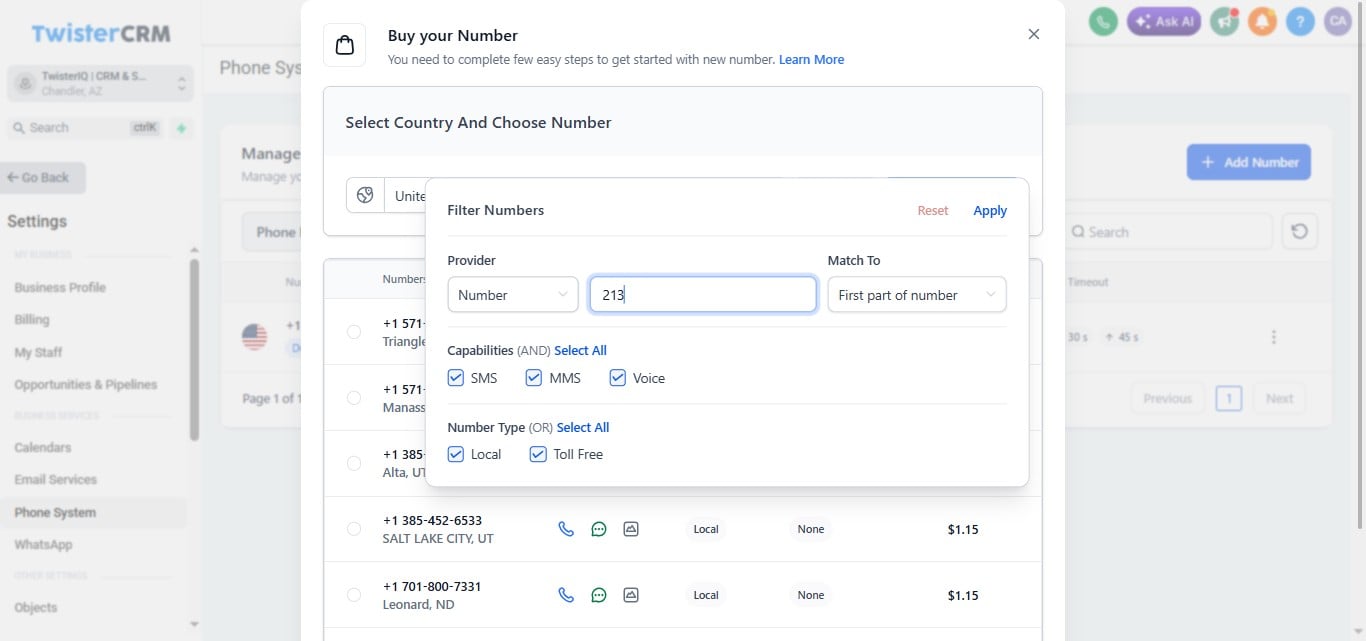Click voice phone icon for 385-452-6533
Viewport: 1366px width, 641px height.
[566, 529]
